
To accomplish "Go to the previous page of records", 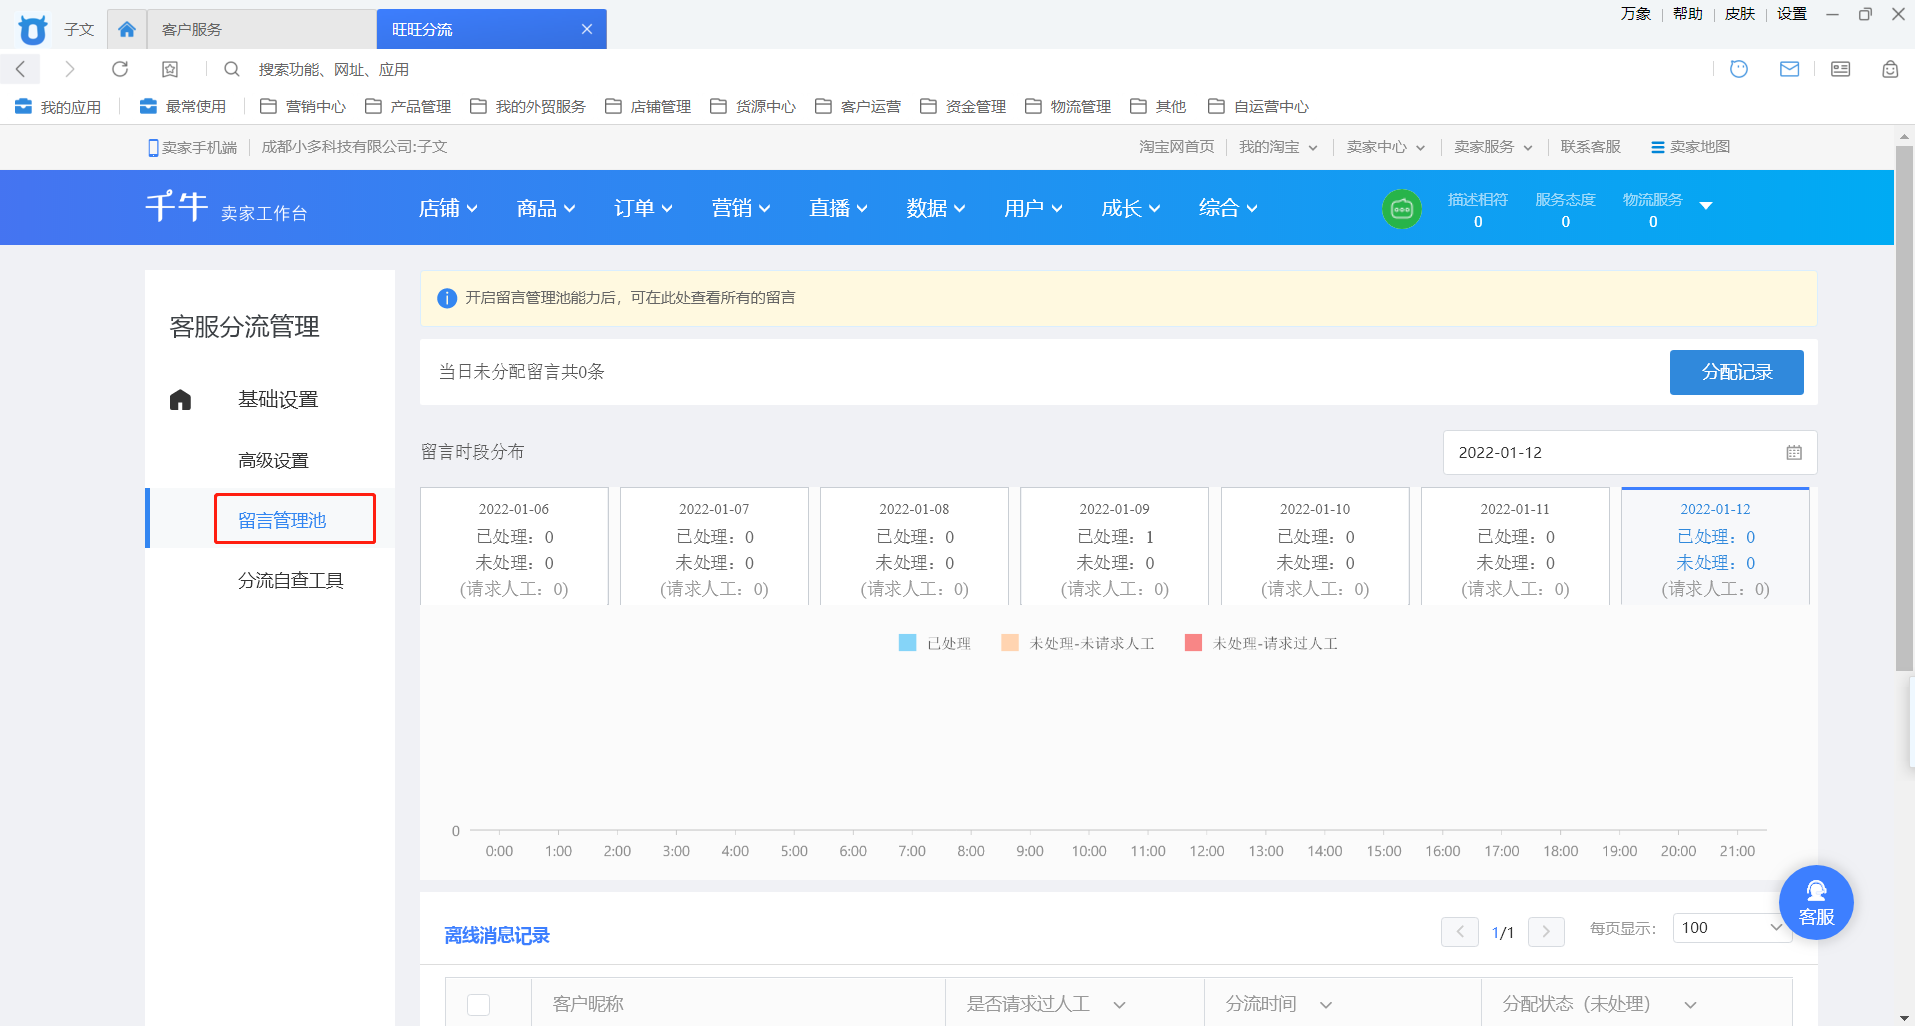I will (1460, 932).
